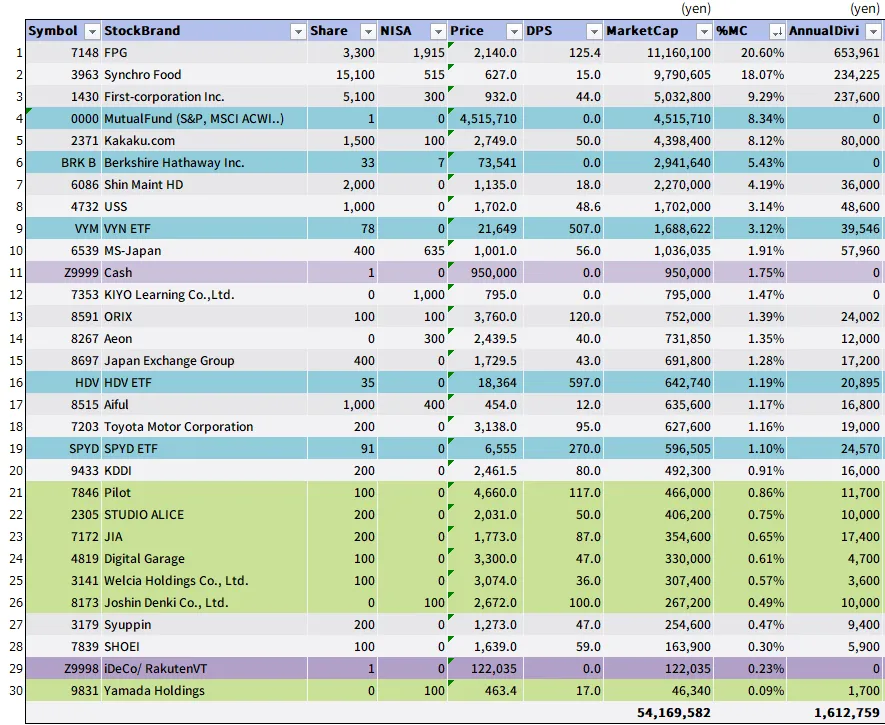Viewport: 885px width, 725px height.
Task: Click the symbol cell SPYD
Action: pyautogui.click(x=62, y=449)
